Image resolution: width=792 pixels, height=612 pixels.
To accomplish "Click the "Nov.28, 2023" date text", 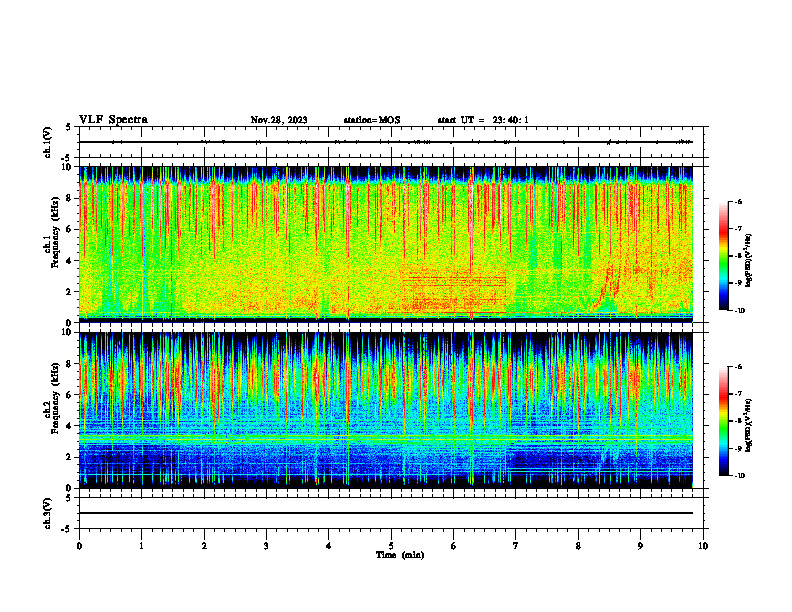I will [279, 120].
